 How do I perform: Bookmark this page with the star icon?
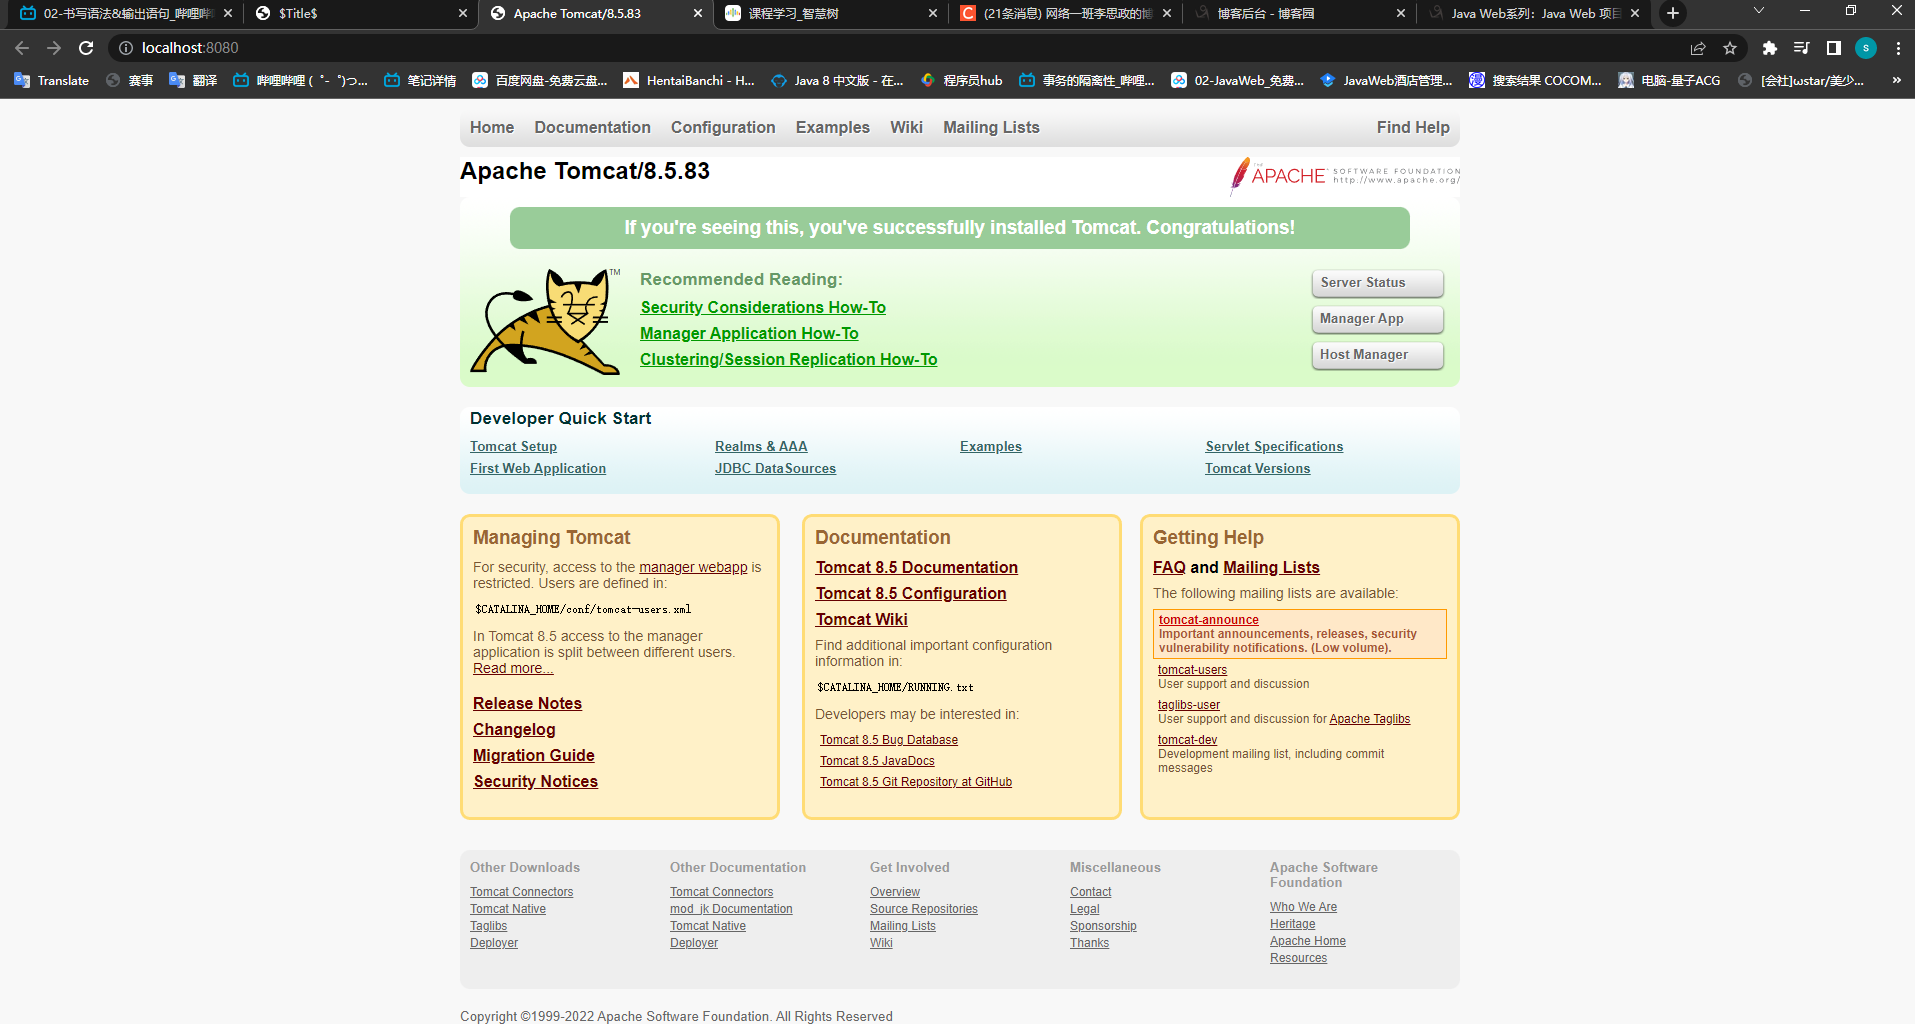(x=1730, y=48)
